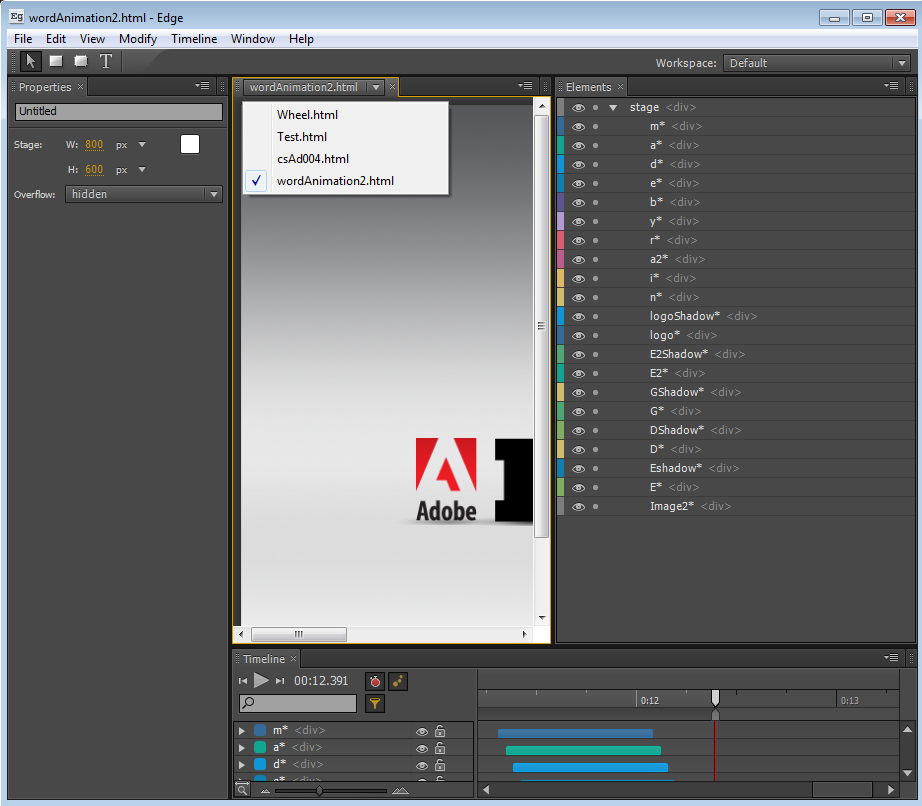Image resolution: width=922 pixels, height=806 pixels.
Task: Click the timeline zoom-to-fit magnifier icon
Action: (x=242, y=790)
